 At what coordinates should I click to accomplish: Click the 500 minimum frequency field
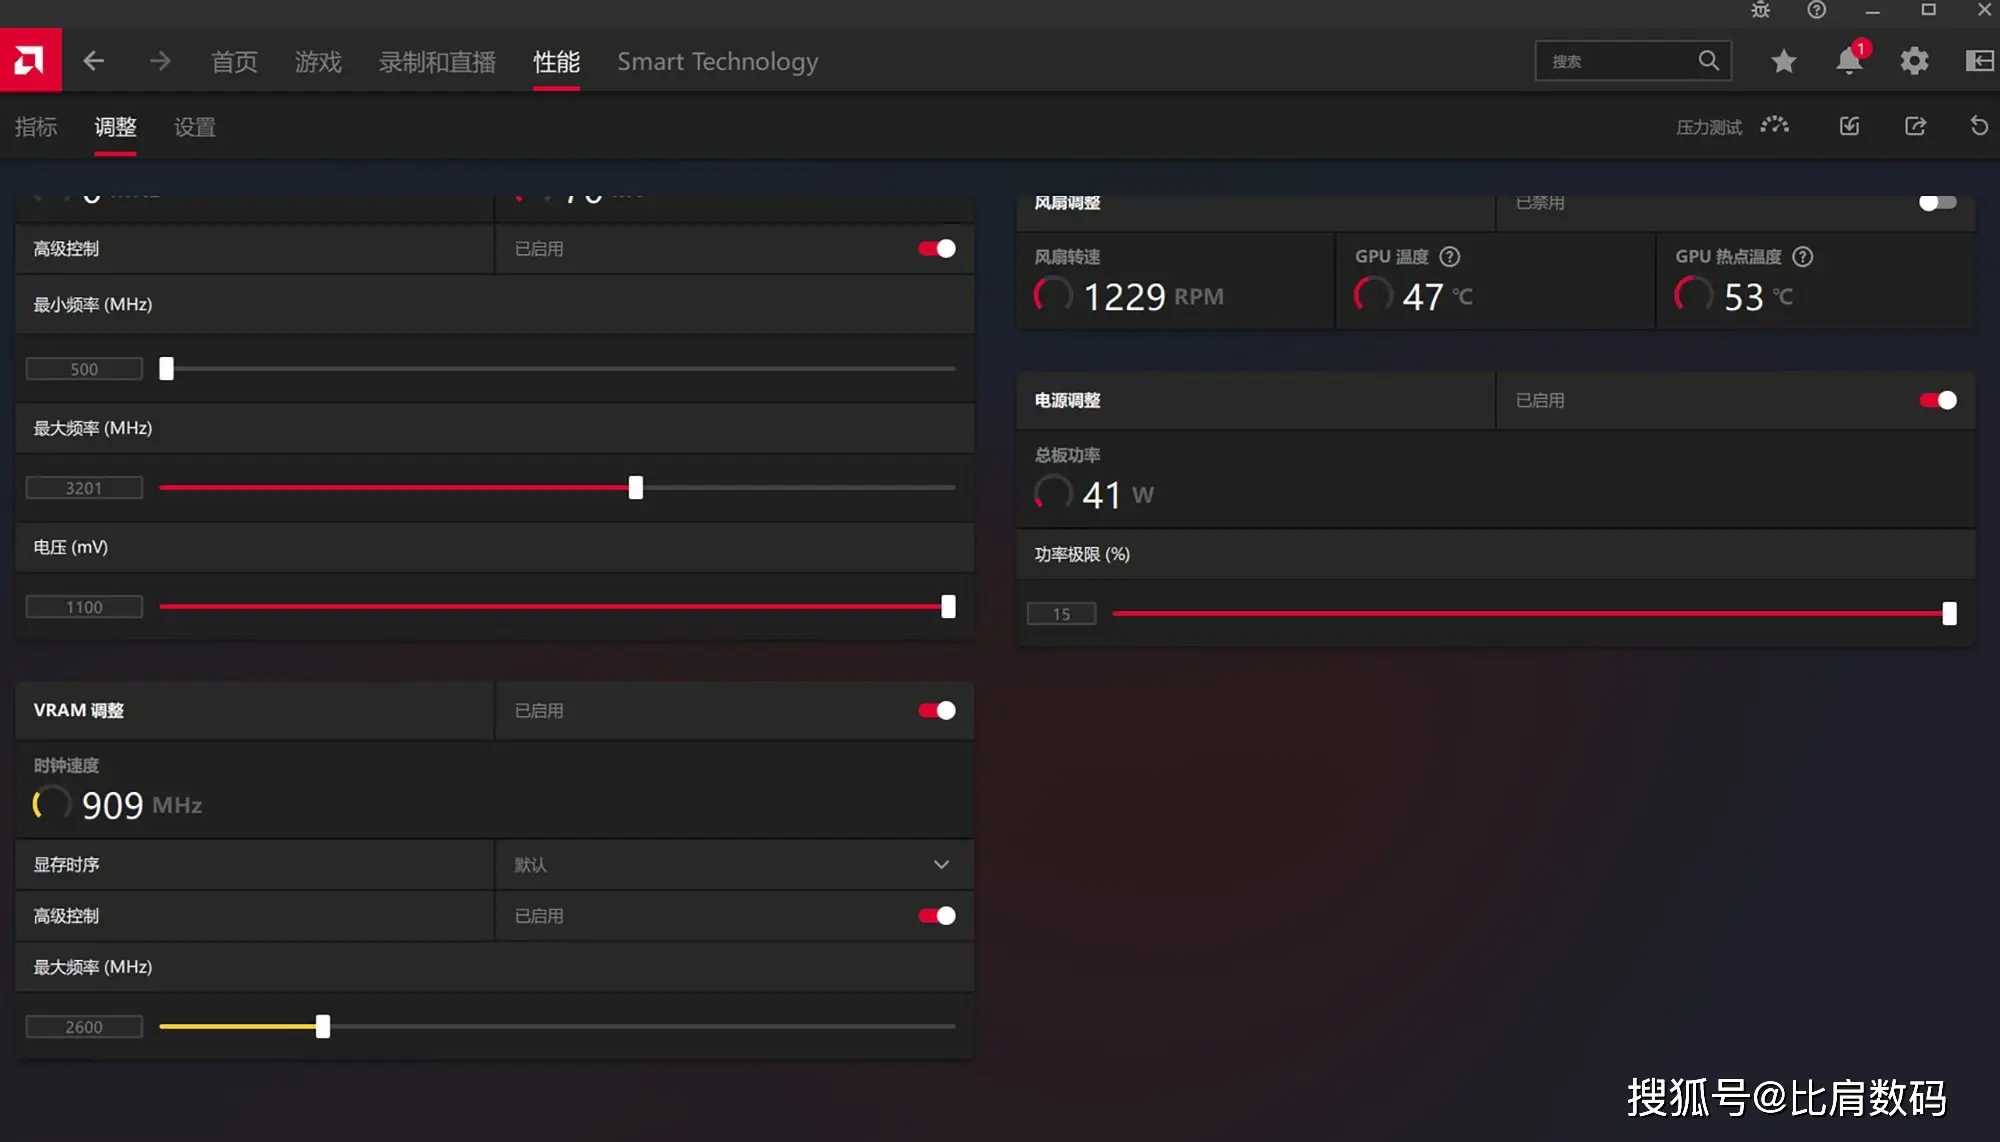tap(84, 369)
